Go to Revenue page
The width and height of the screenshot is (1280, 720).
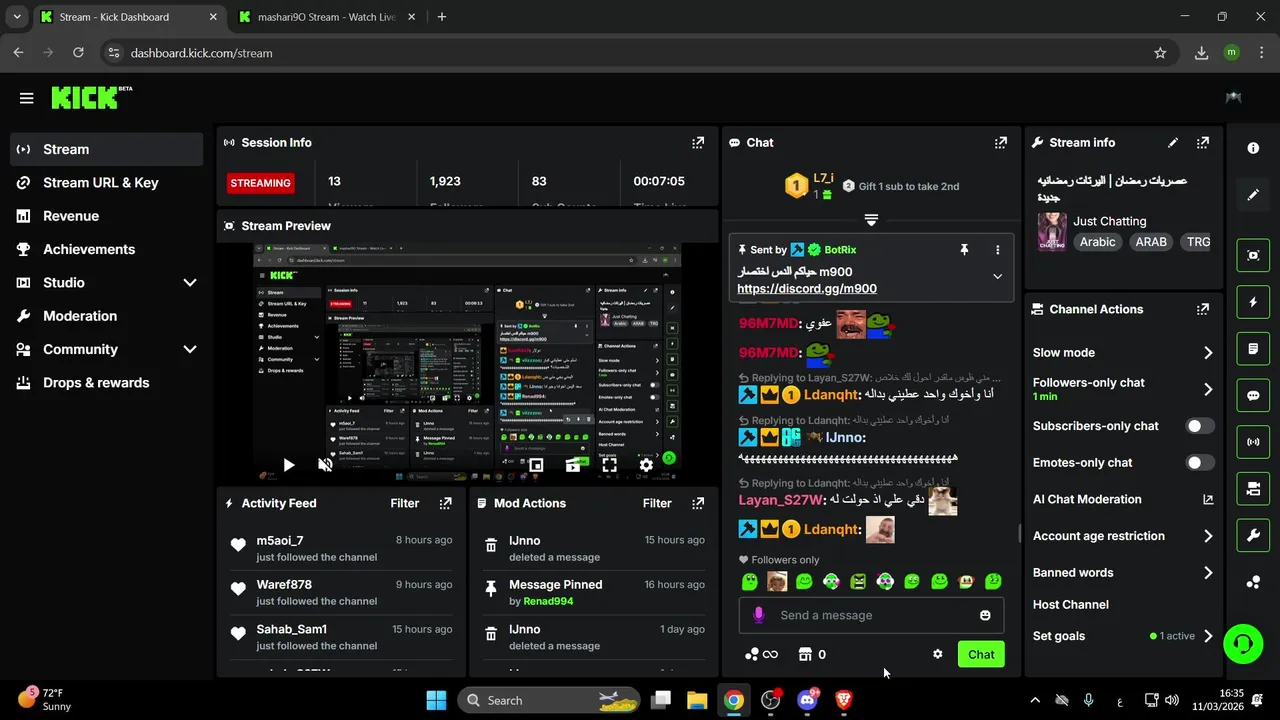tap(107, 216)
